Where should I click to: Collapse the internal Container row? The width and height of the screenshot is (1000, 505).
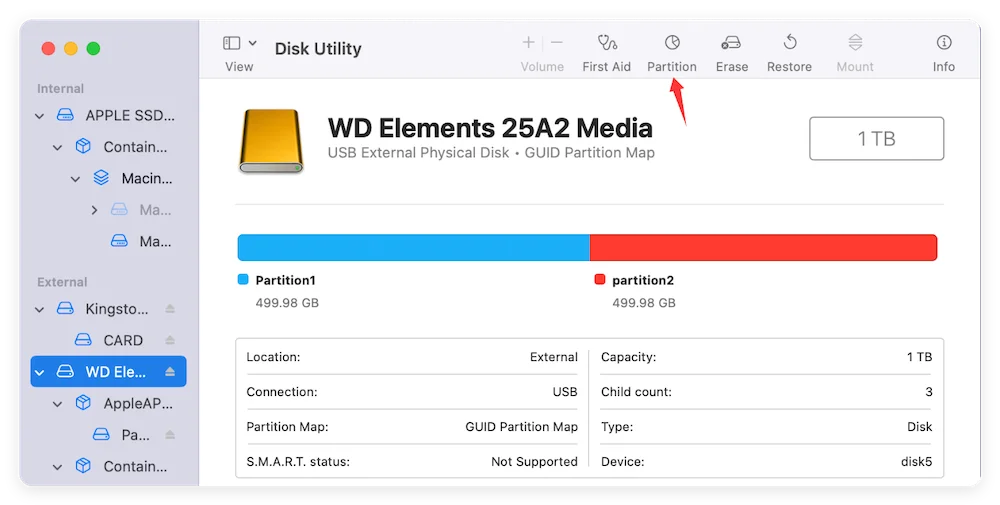57,147
